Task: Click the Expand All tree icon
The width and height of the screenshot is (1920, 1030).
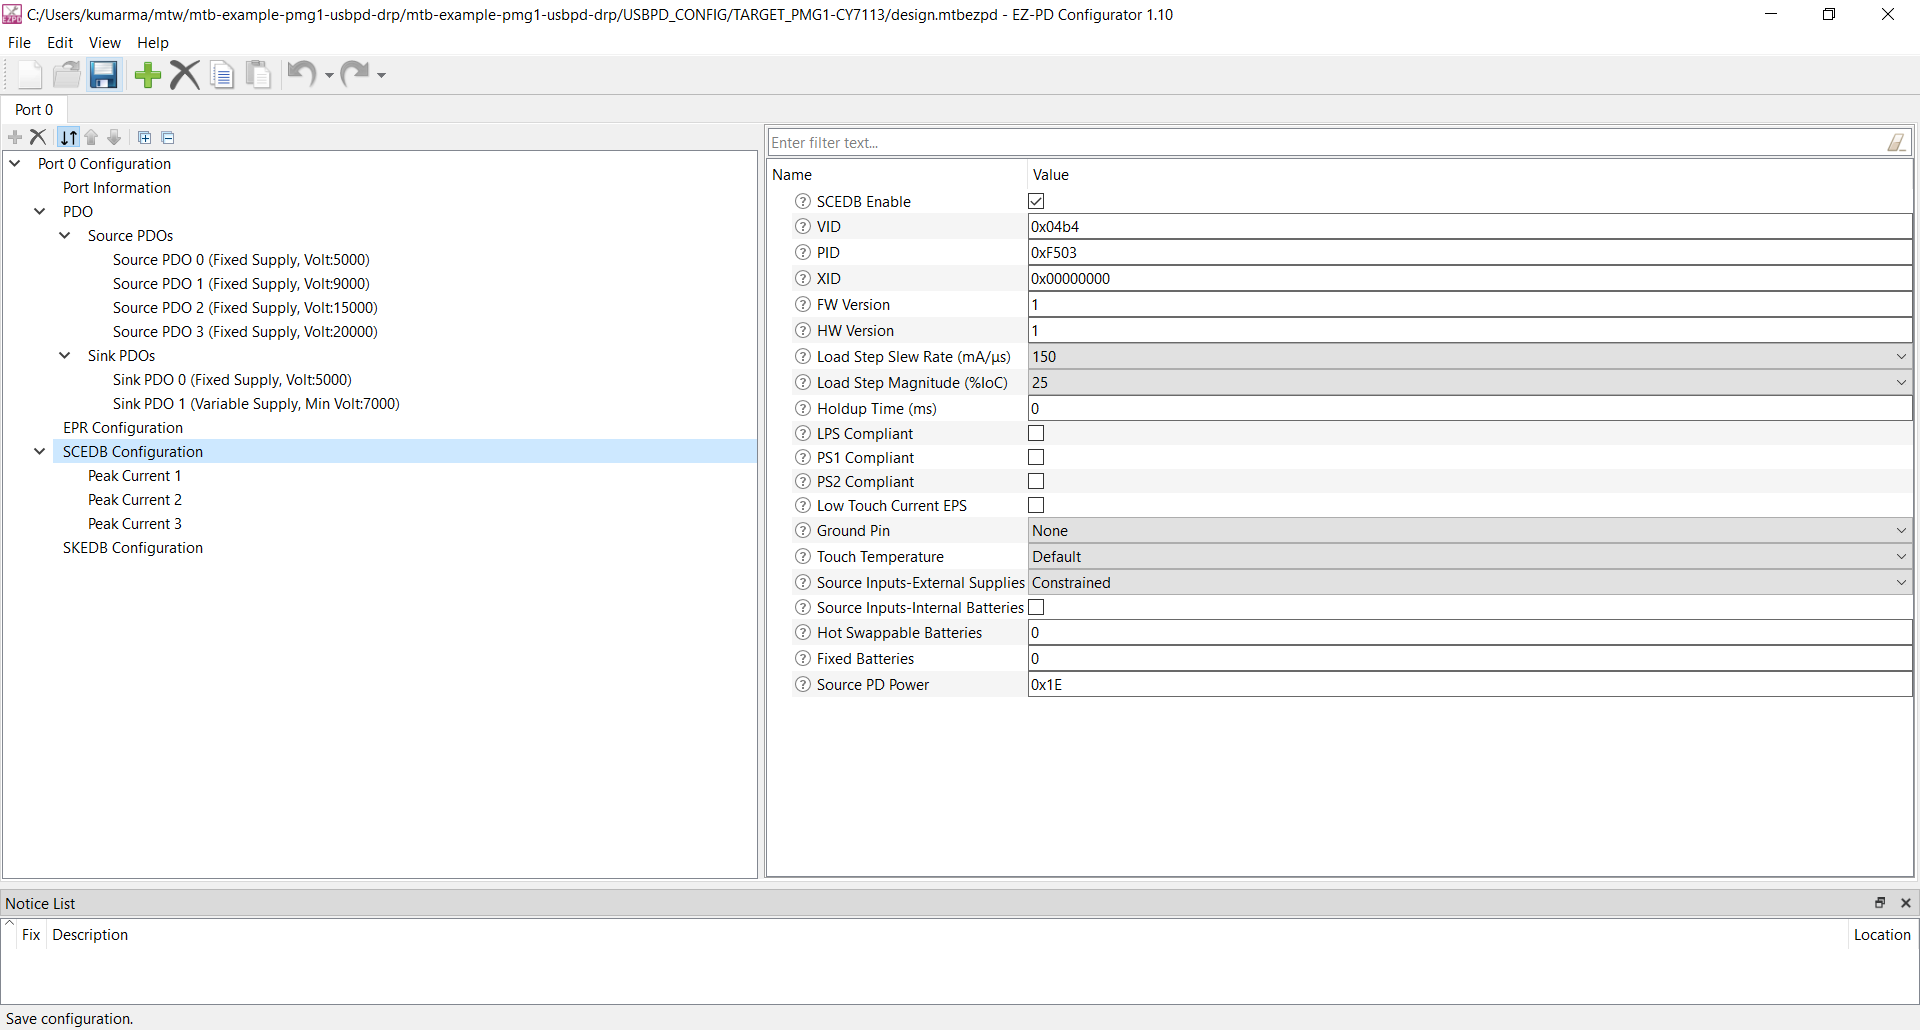Action: (x=144, y=137)
